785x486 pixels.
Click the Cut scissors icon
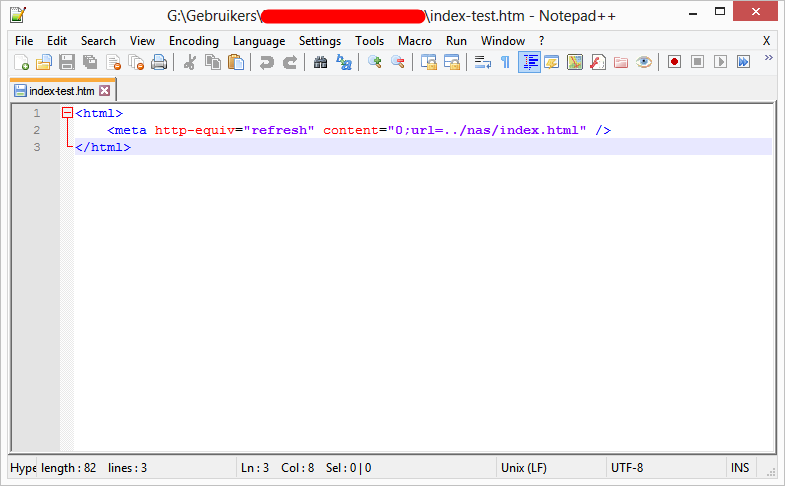190,62
